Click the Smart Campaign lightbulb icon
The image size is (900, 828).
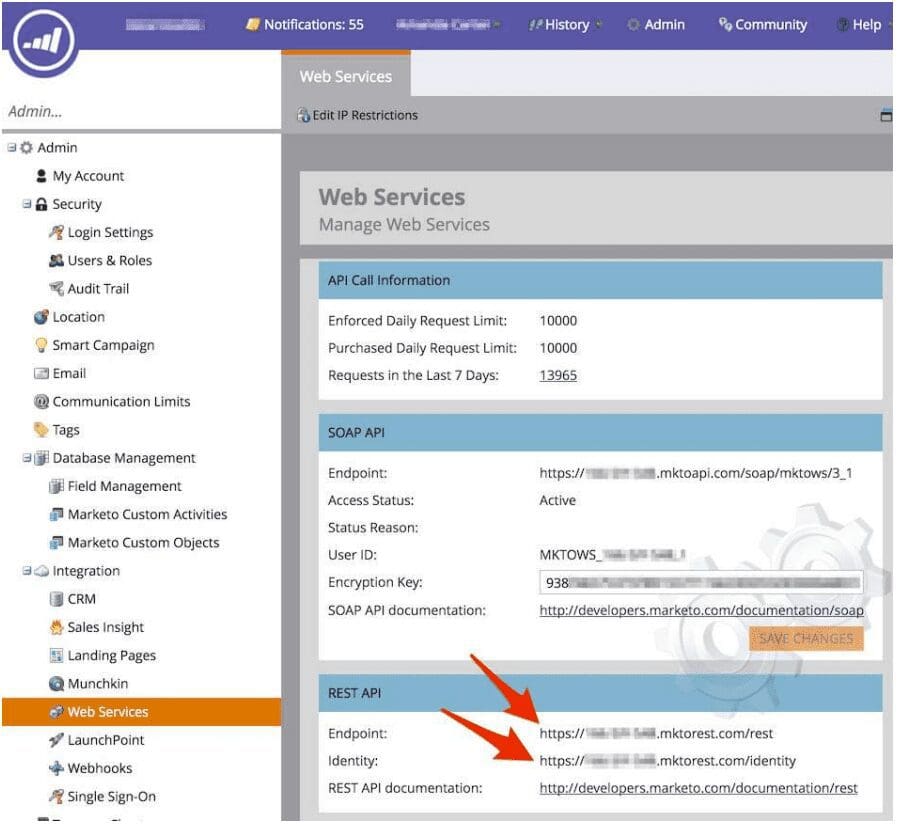(x=41, y=345)
